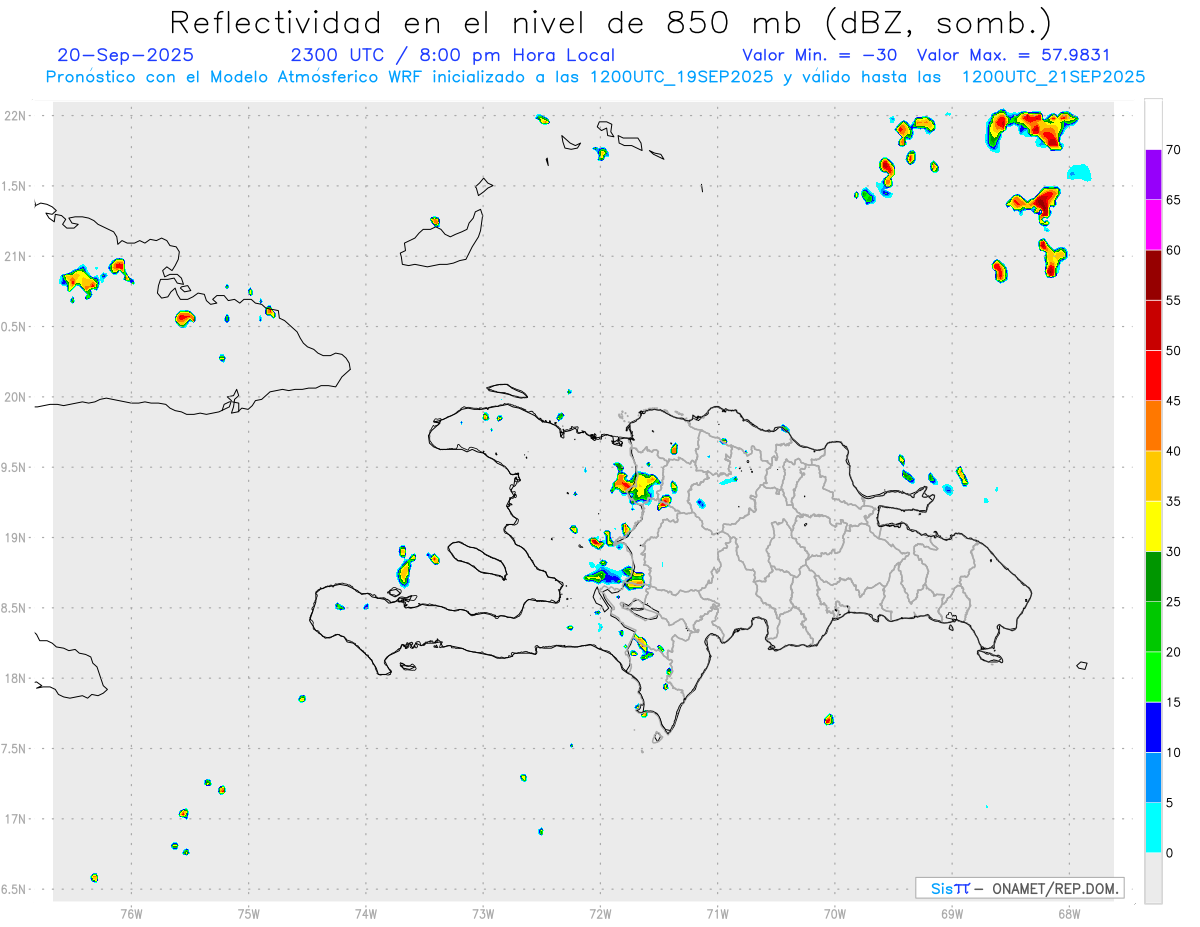Screen dimensions: 1200x927
Task: Choose the dark blue 10–15 dBZ colorbar segment
Action: tap(1153, 727)
